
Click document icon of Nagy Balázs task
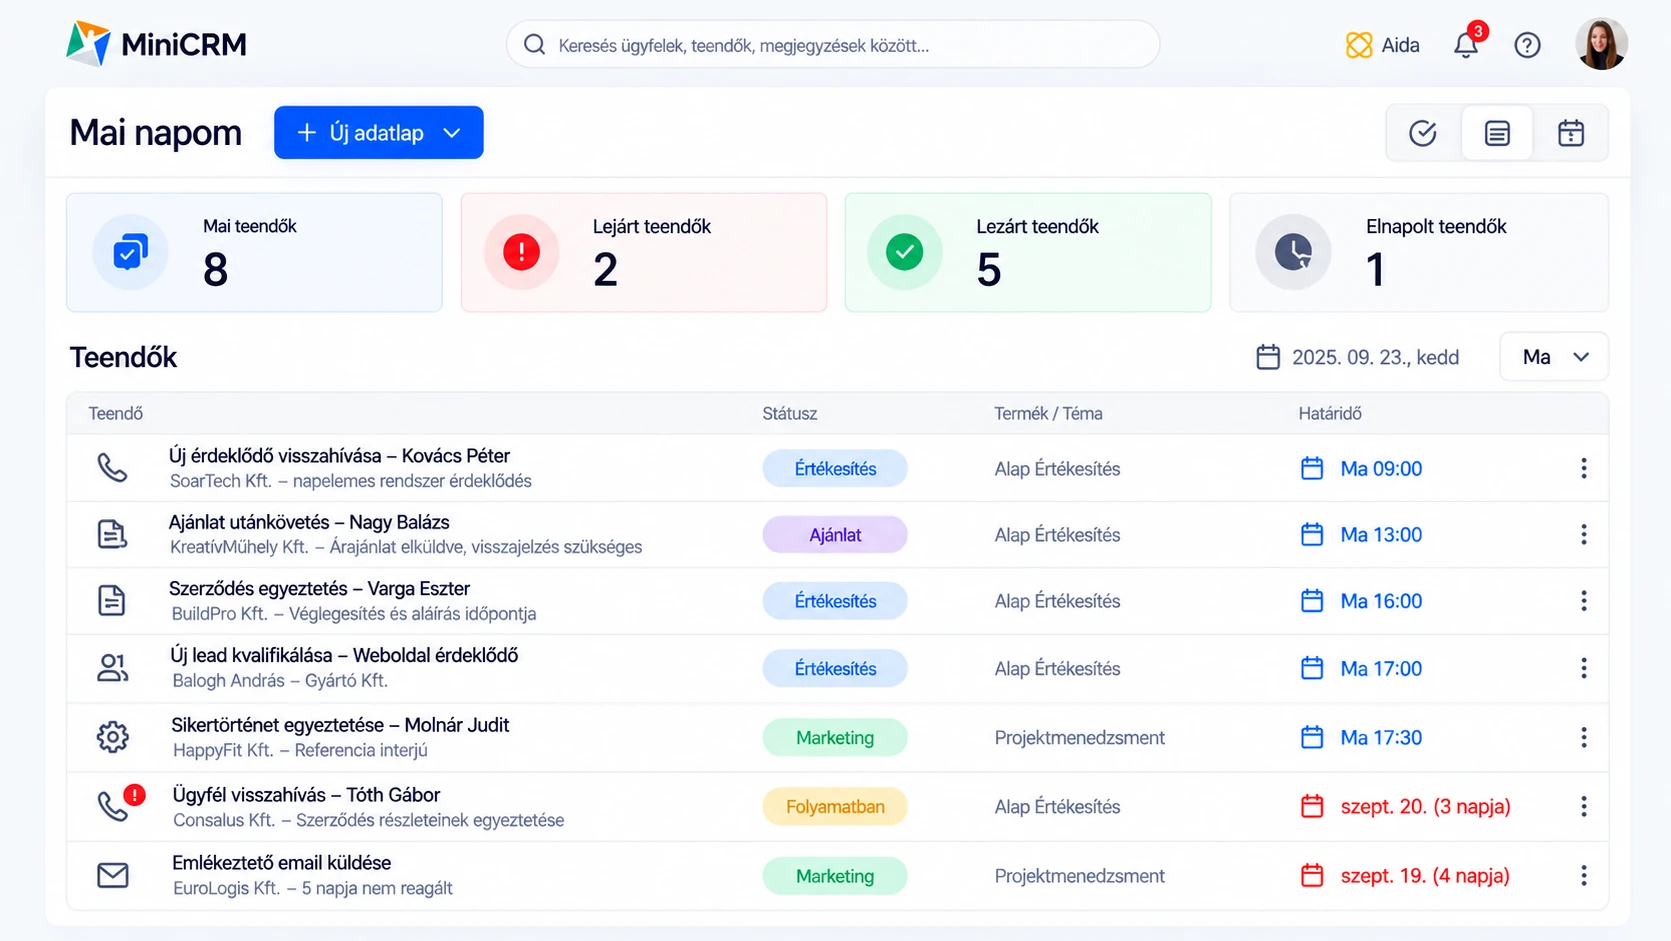click(112, 534)
